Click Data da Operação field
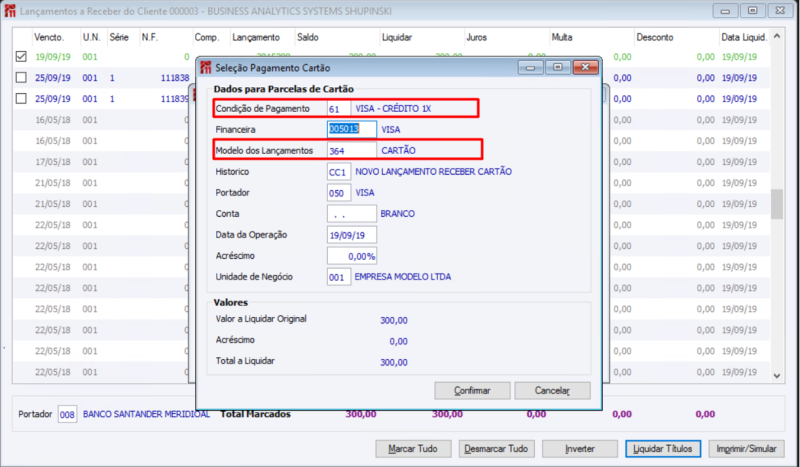Screen dimensions: 800x467 [352, 235]
